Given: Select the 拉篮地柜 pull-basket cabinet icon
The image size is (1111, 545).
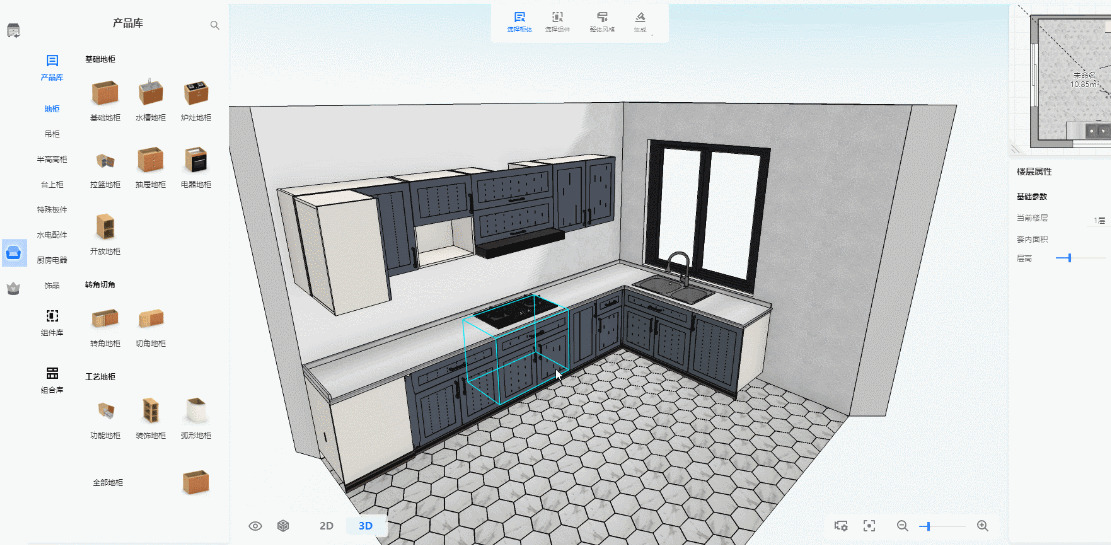Looking at the screenshot, I should click(x=105, y=161).
